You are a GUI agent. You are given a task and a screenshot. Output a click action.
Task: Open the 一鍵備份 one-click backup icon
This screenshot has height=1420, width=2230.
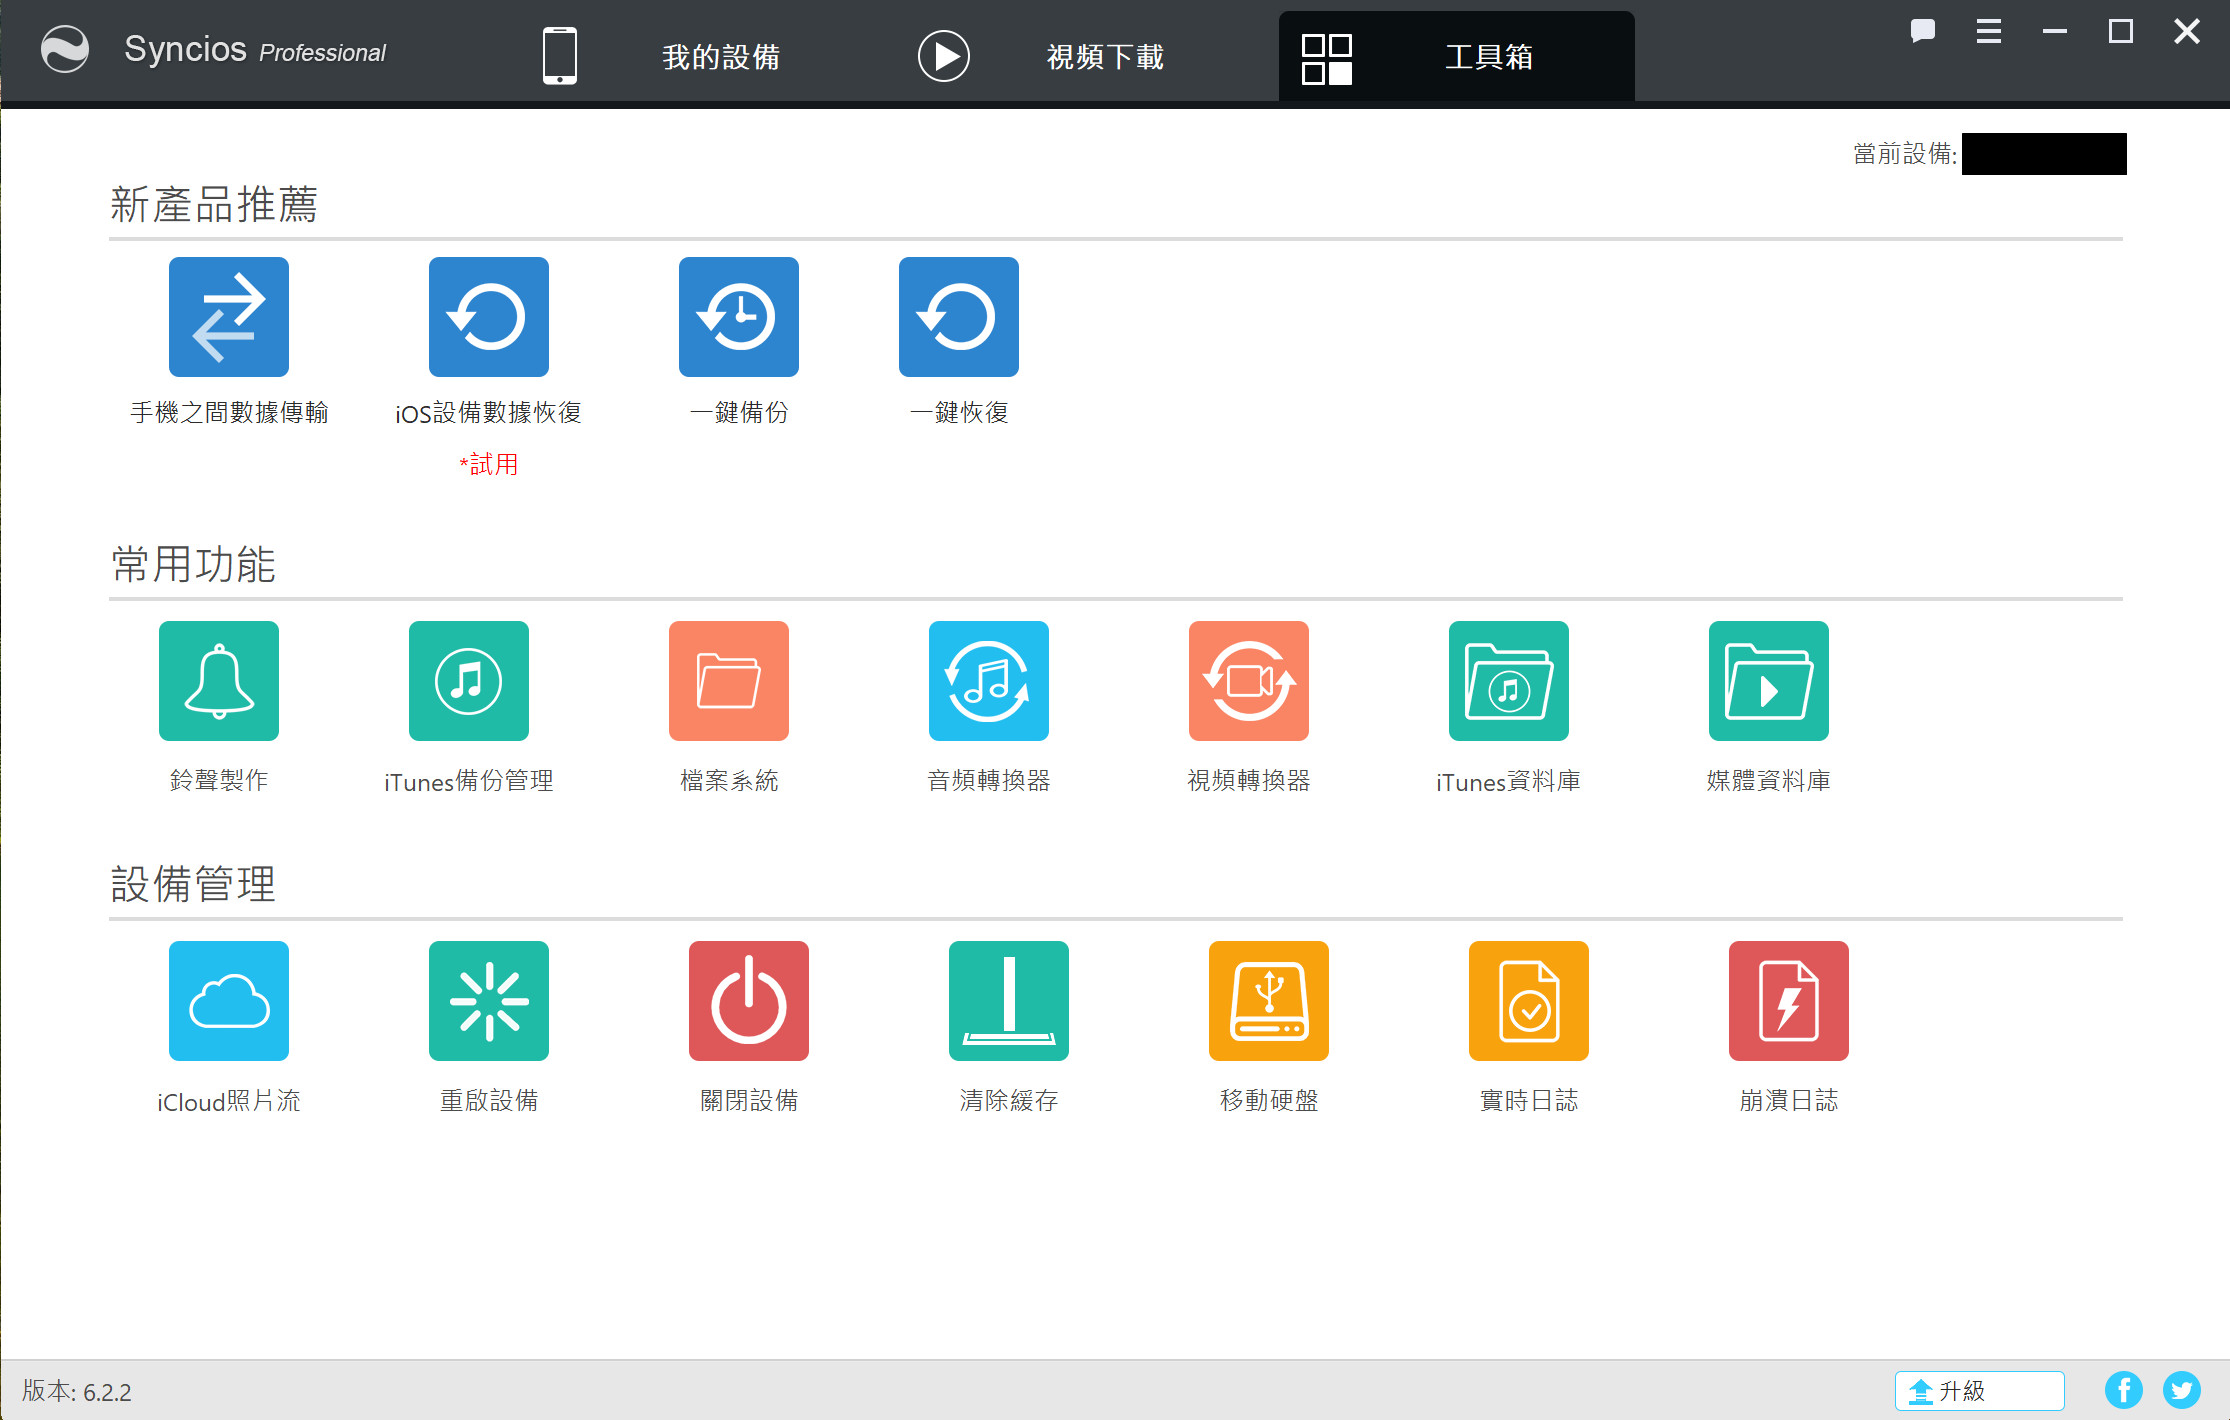point(739,317)
